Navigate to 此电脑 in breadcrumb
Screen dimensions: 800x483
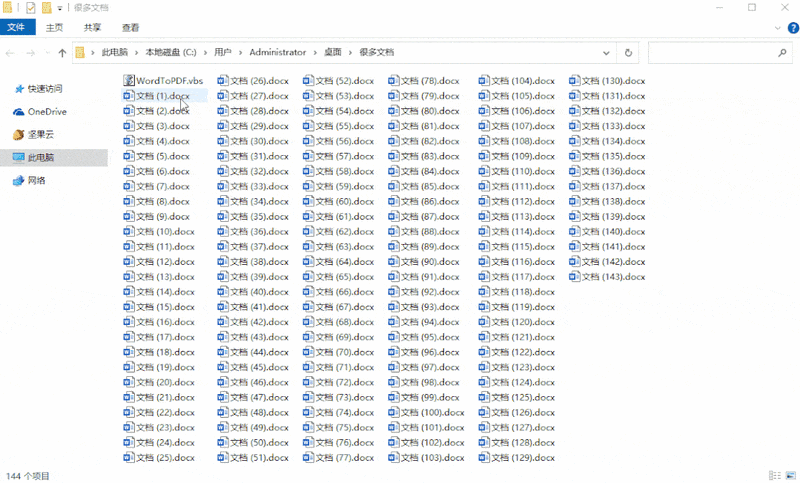click(115, 53)
